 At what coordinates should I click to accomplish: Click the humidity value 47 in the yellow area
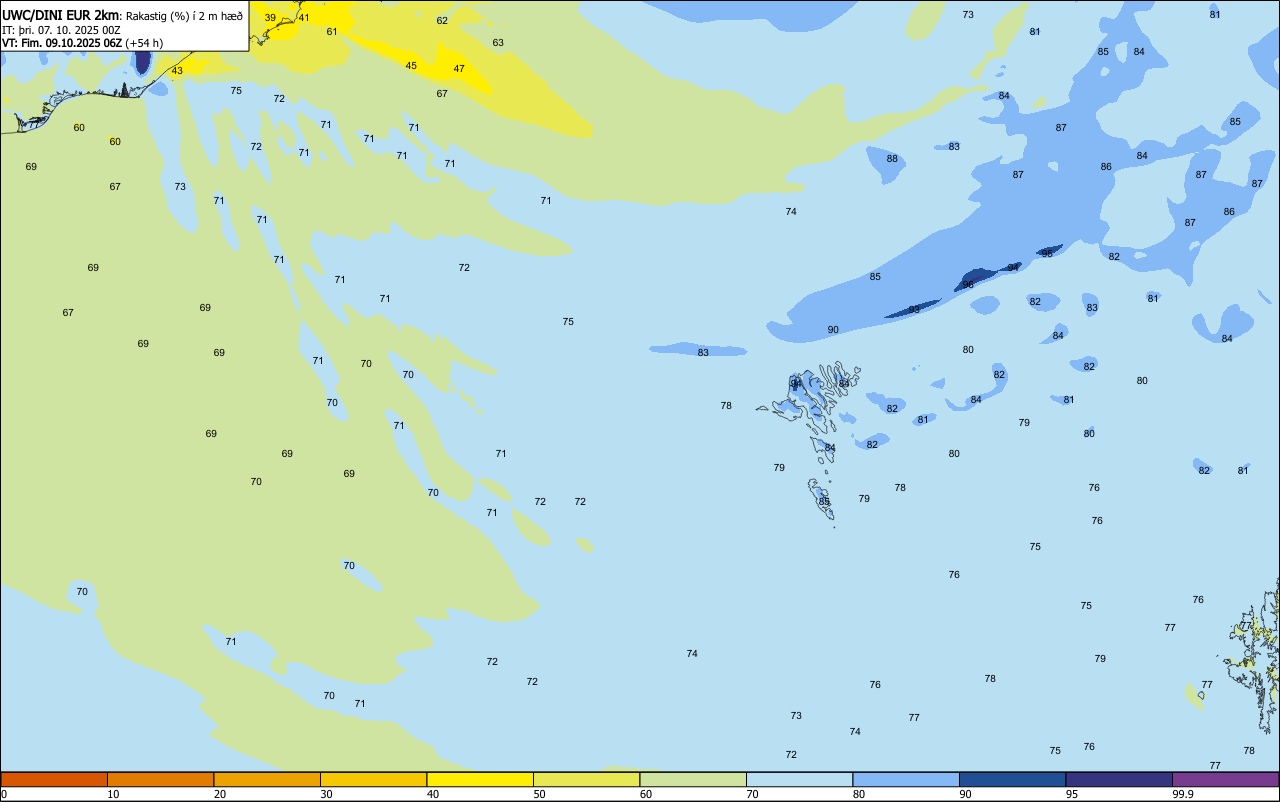459,69
